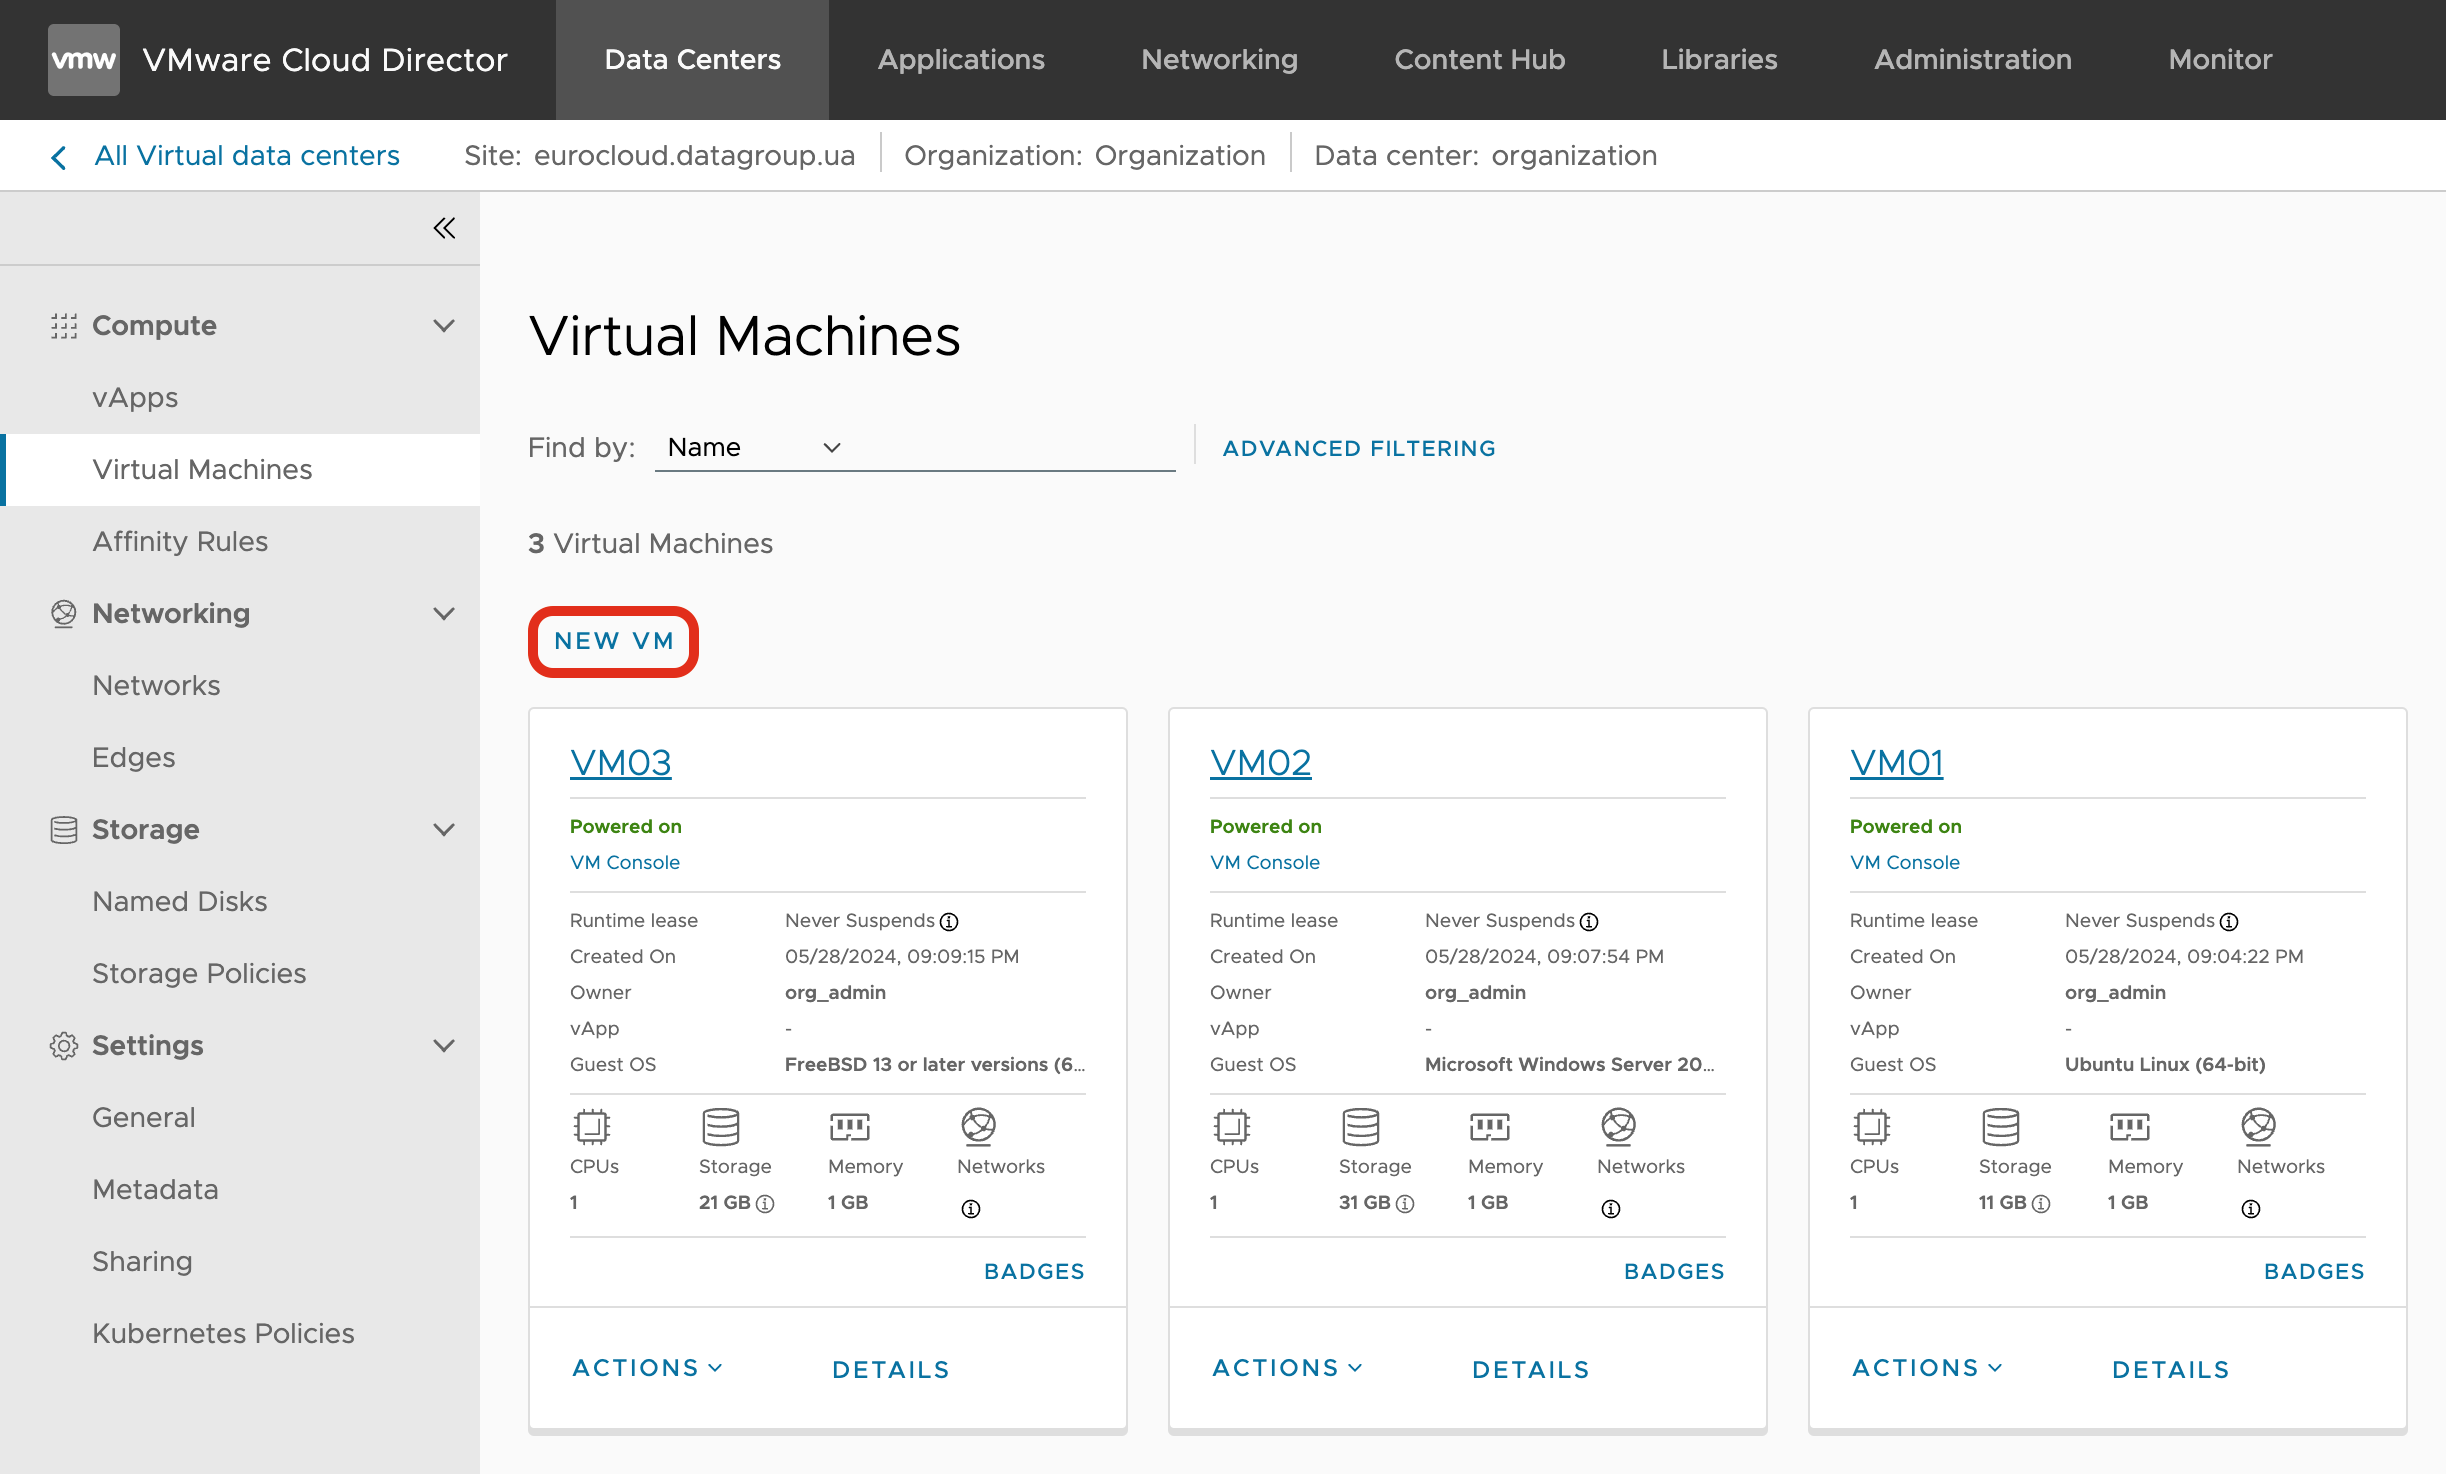Screen dimensions: 2446x1474
Task: Collapse the sidebar with double-chevron icon
Action: point(444,228)
